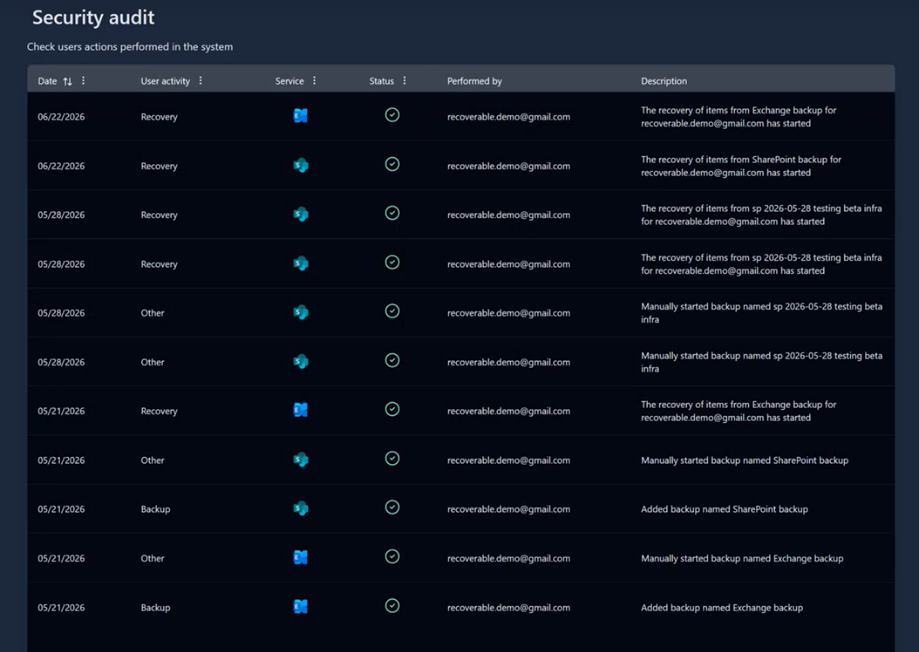Click 'Other' activity in Manually started SharePoint backup row
The image size is (919, 652).
[152, 460]
